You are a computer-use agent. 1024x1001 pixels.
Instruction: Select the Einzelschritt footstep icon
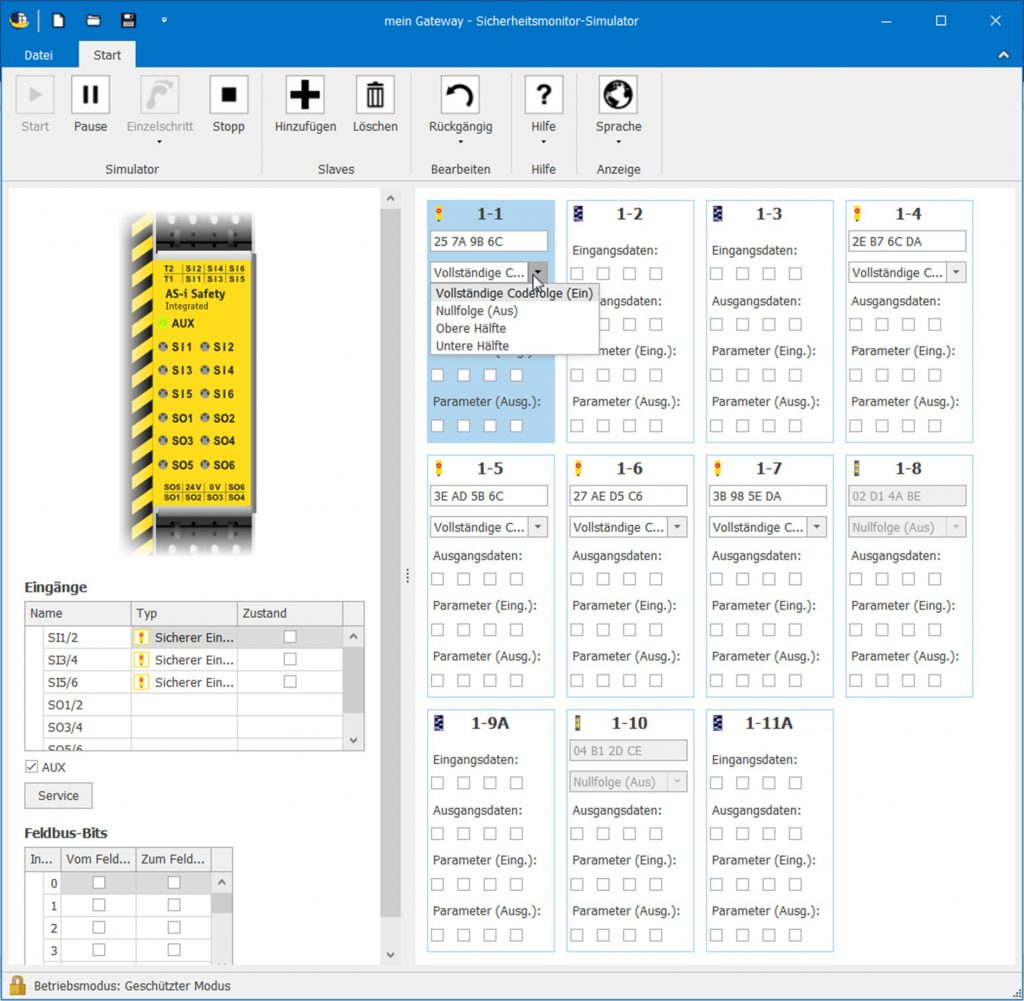click(159, 97)
